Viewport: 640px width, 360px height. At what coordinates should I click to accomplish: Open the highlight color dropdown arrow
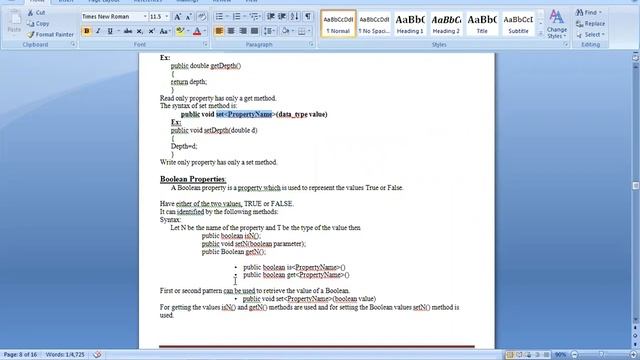pos(188,31)
